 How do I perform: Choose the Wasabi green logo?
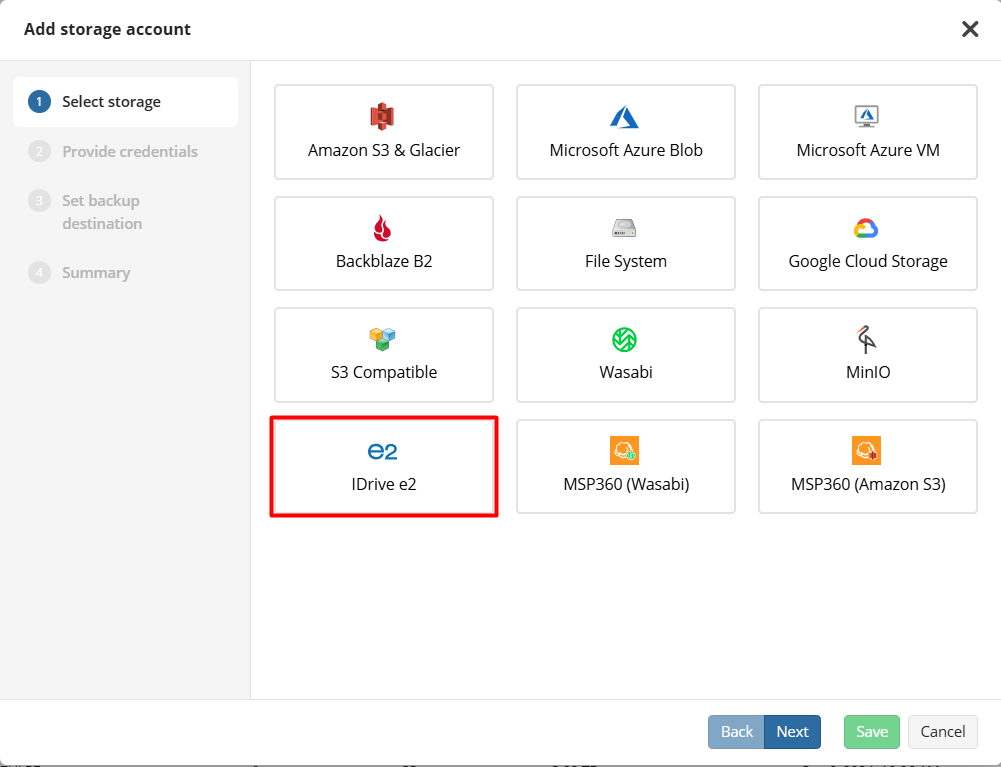(624, 340)
